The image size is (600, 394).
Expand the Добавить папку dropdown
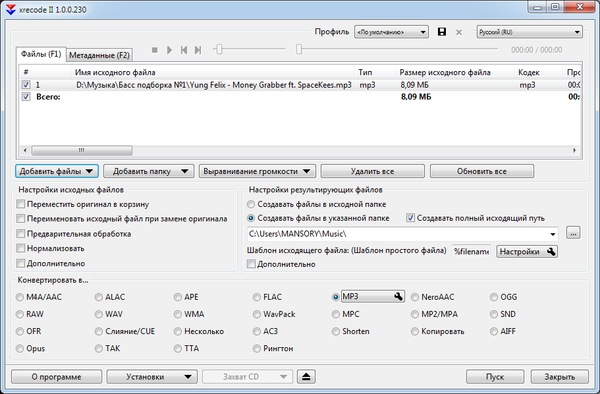coord(184,171)
